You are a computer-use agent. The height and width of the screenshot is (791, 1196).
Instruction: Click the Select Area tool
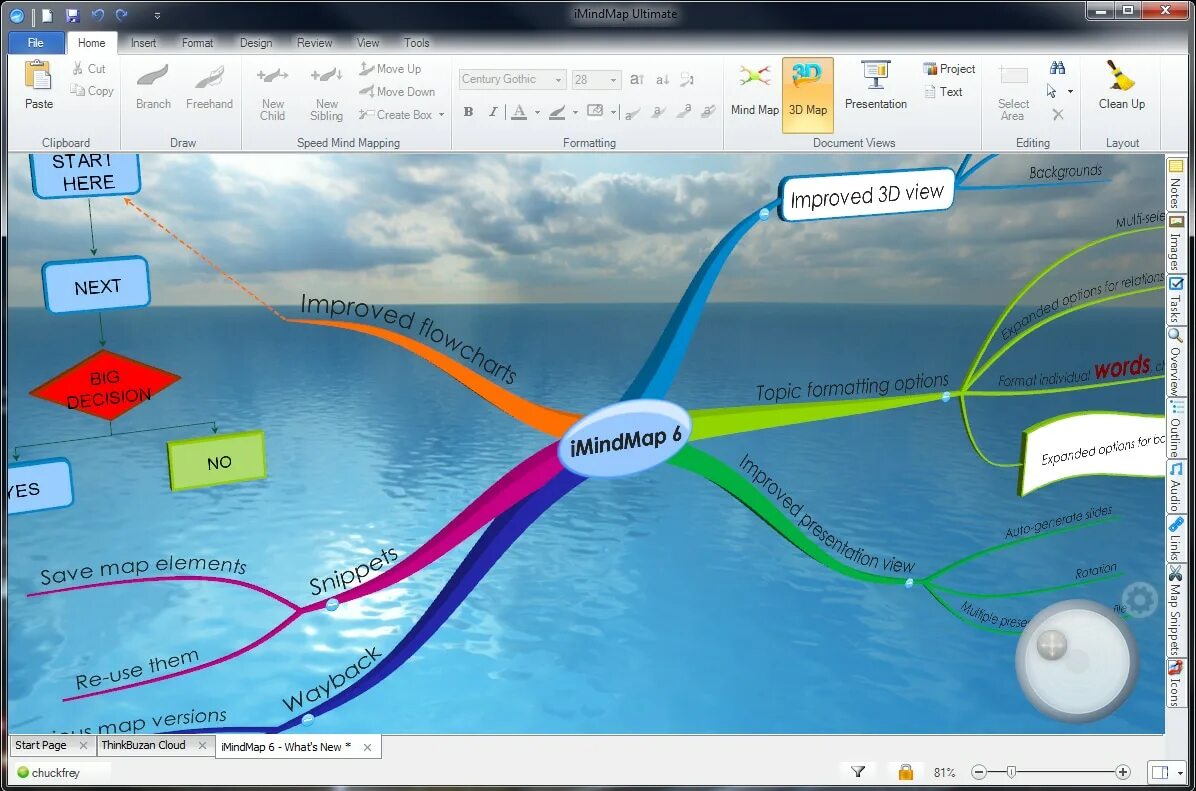click(1013, 93)
